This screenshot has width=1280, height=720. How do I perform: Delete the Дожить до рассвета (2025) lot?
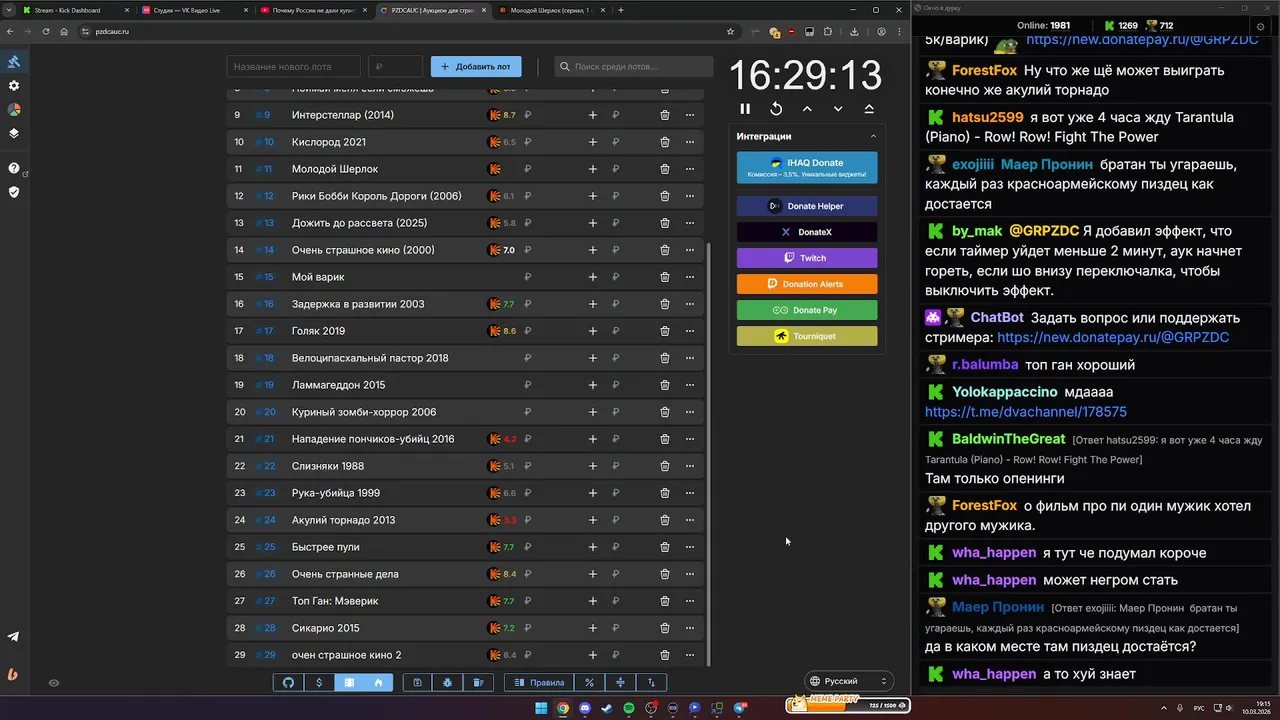tap(665, 223)
